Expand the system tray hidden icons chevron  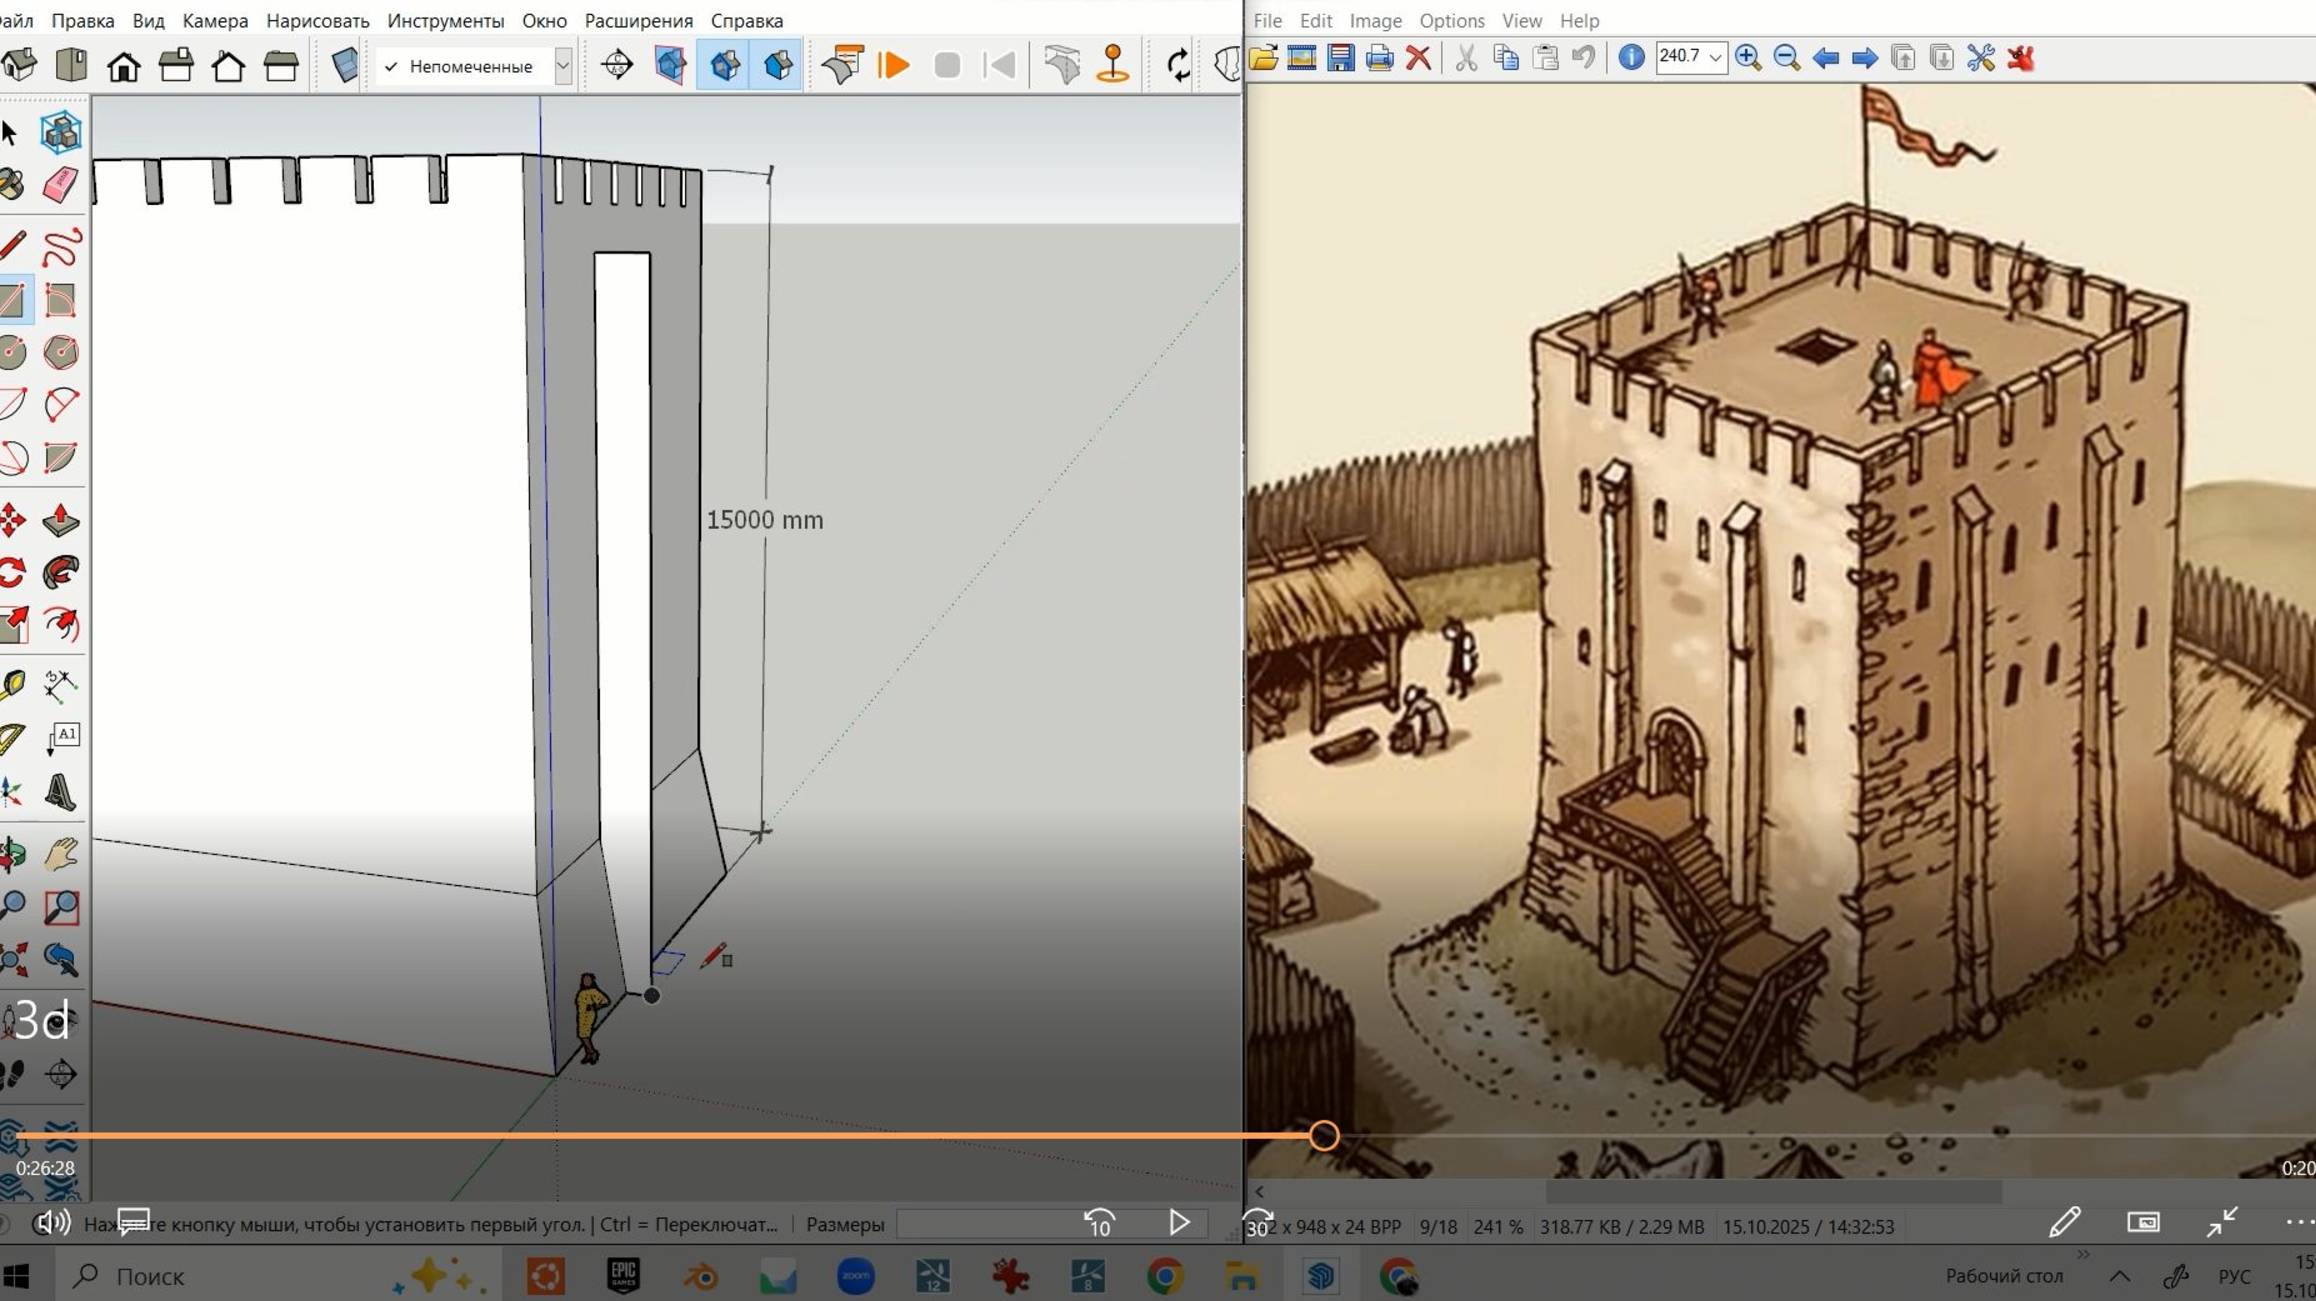[2119, 1276]
